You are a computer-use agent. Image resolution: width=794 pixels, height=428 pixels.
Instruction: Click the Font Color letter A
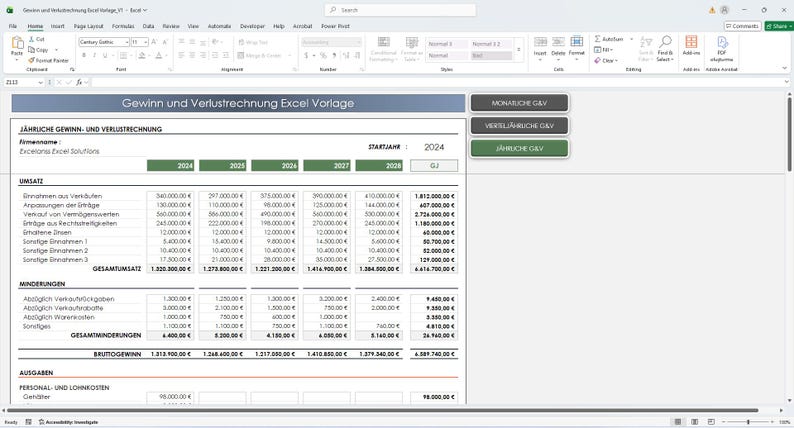coord(159,55)
